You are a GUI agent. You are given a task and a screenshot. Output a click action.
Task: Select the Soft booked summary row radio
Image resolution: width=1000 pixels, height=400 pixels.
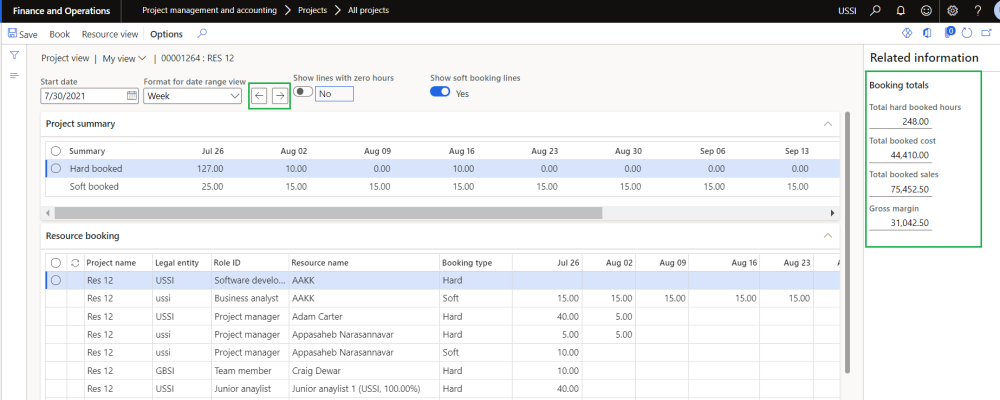point(56,187)
